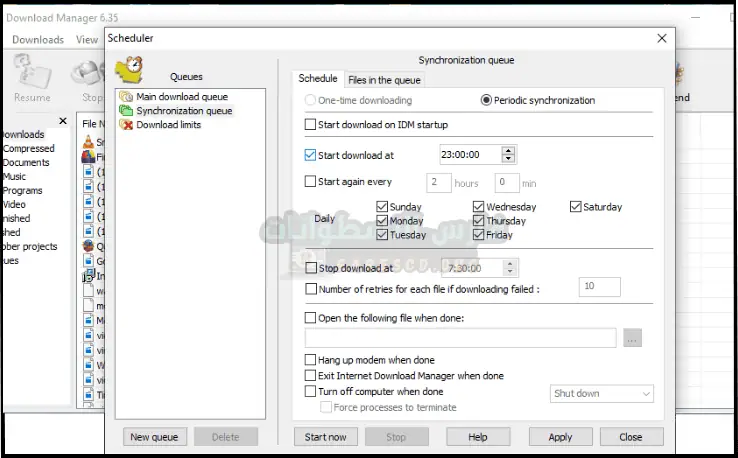Select Periodic synchronization radio button
This screenshot has height=458, width=738.
point(487,100)
